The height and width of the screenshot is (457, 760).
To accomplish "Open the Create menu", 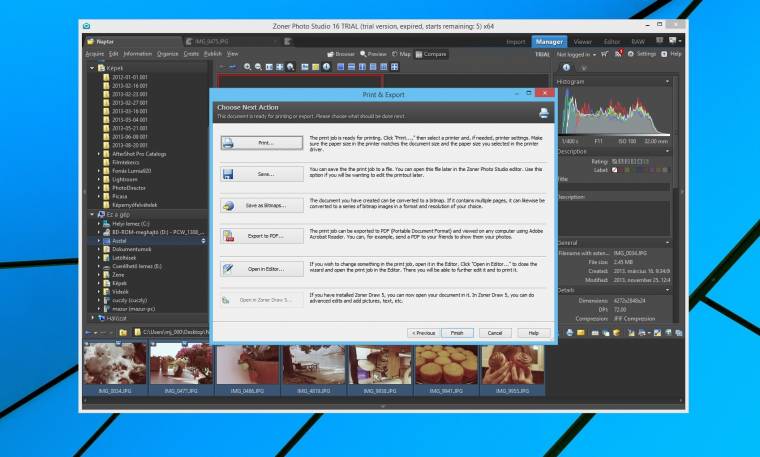I will pyautogui.click(x=191, y=54).
